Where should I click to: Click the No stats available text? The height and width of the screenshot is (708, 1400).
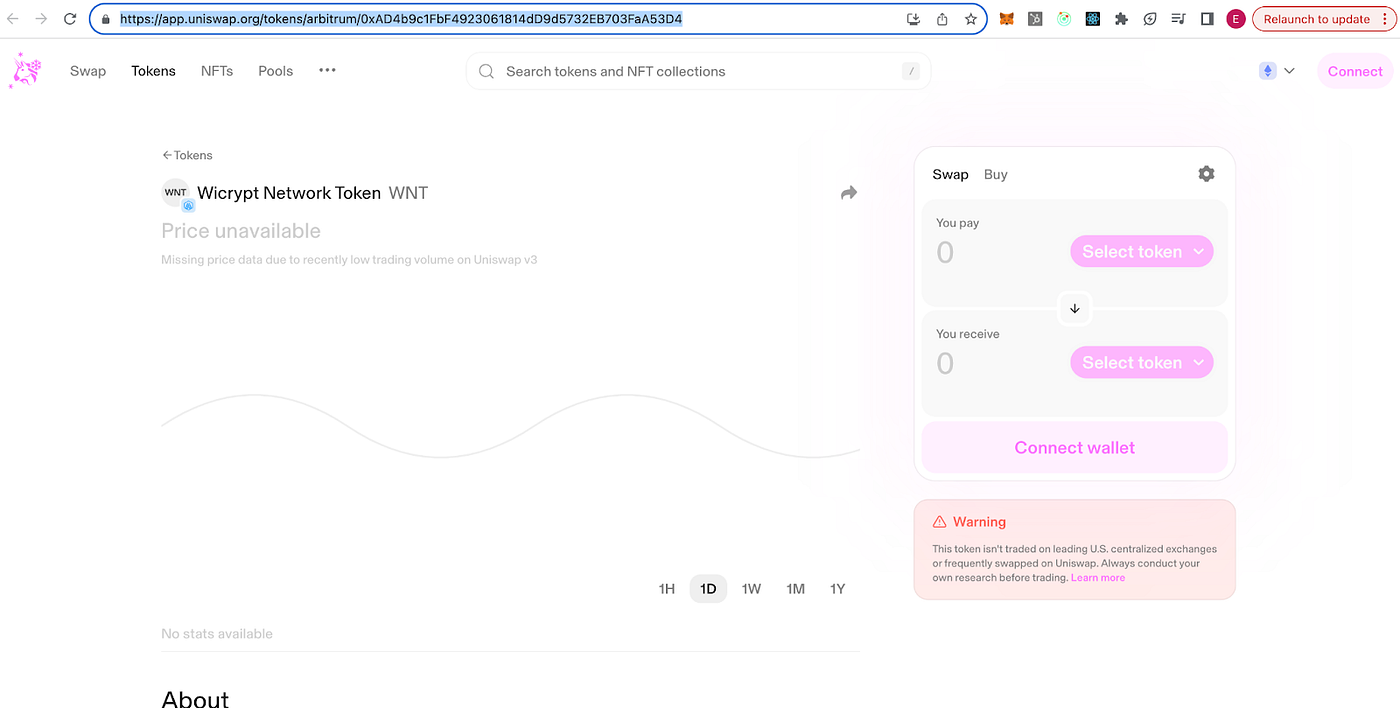(217, 634)
